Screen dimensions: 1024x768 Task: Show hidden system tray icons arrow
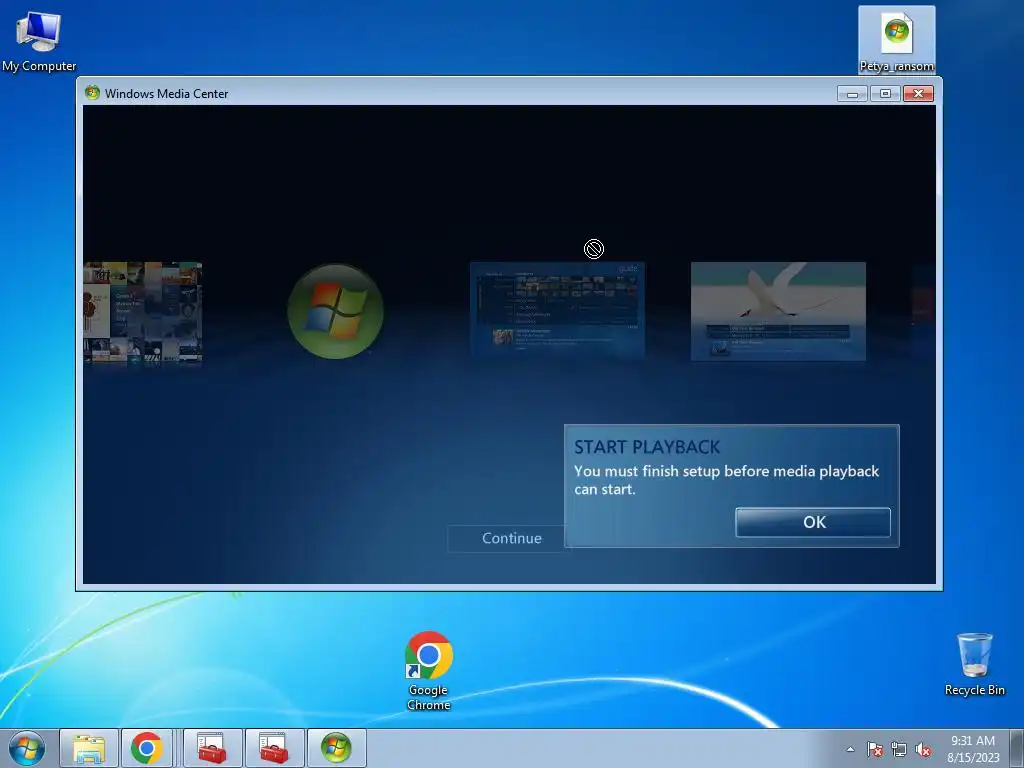[x=850, y=749]
